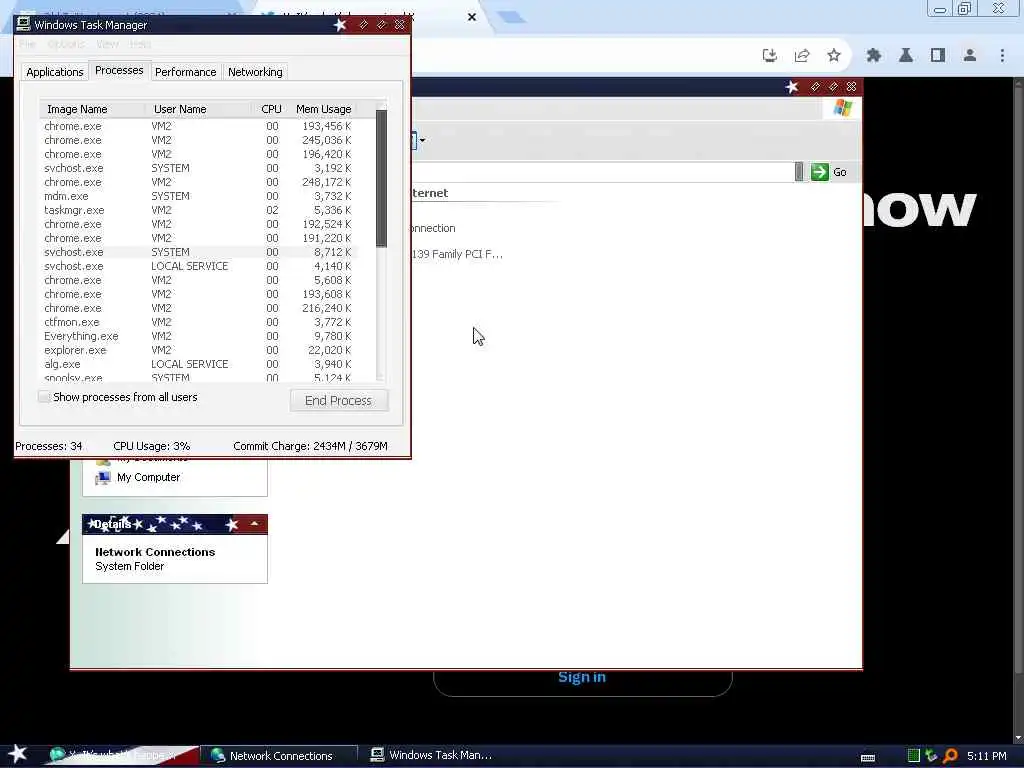The image size is (1024, 768).
Task: Open the File menu in Task Manager
Action: 27,44
